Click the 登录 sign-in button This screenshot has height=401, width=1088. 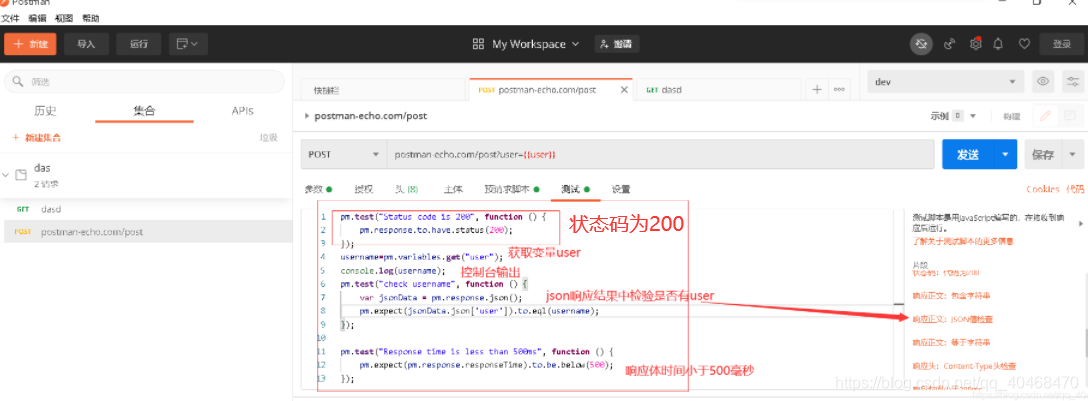[1062, 44]
